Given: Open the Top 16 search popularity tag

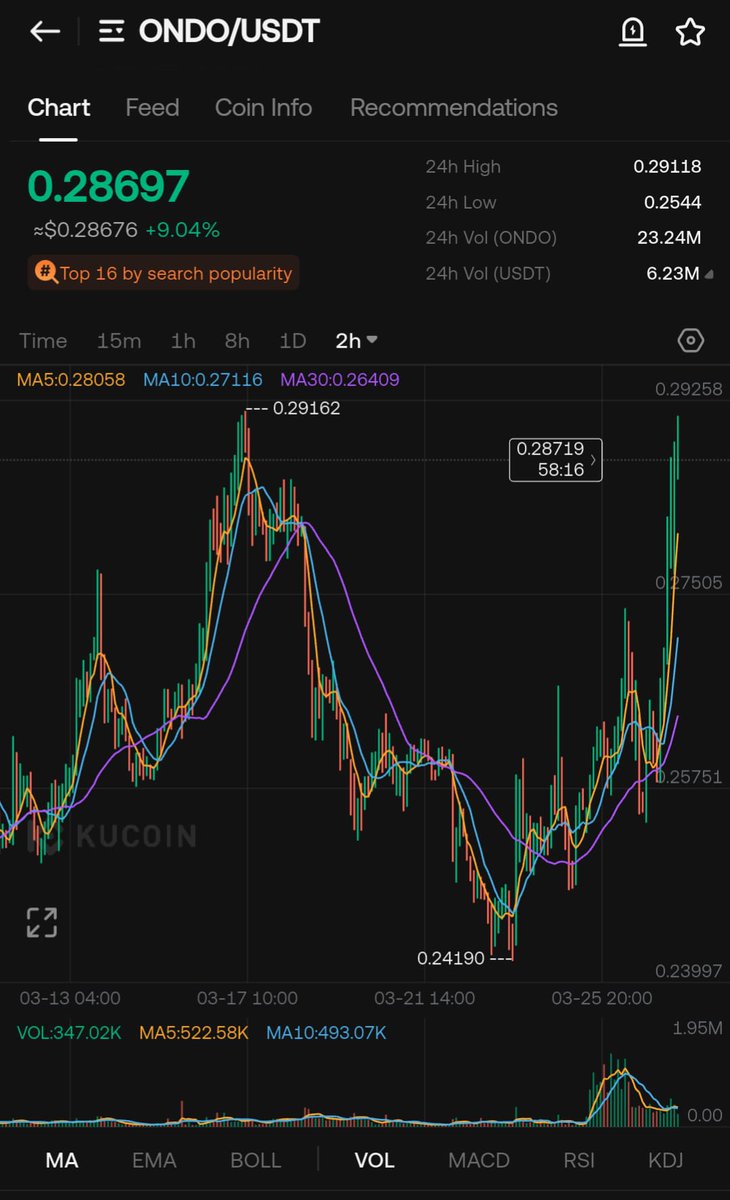Looking at the screenshot, I should pos(163,273).
